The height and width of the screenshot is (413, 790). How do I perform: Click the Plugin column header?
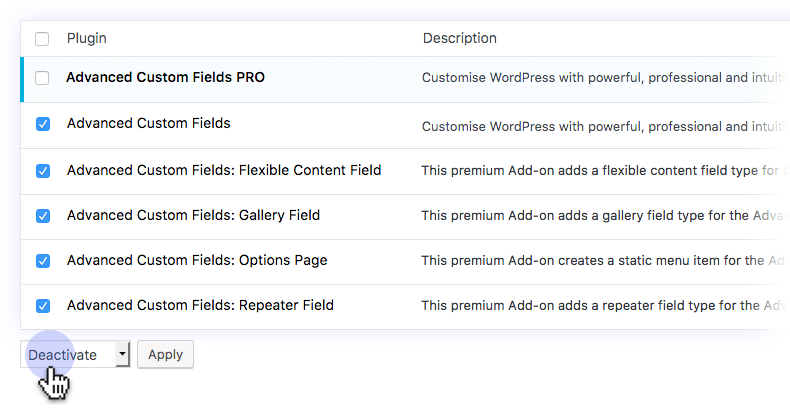click(x=87, y=39)
